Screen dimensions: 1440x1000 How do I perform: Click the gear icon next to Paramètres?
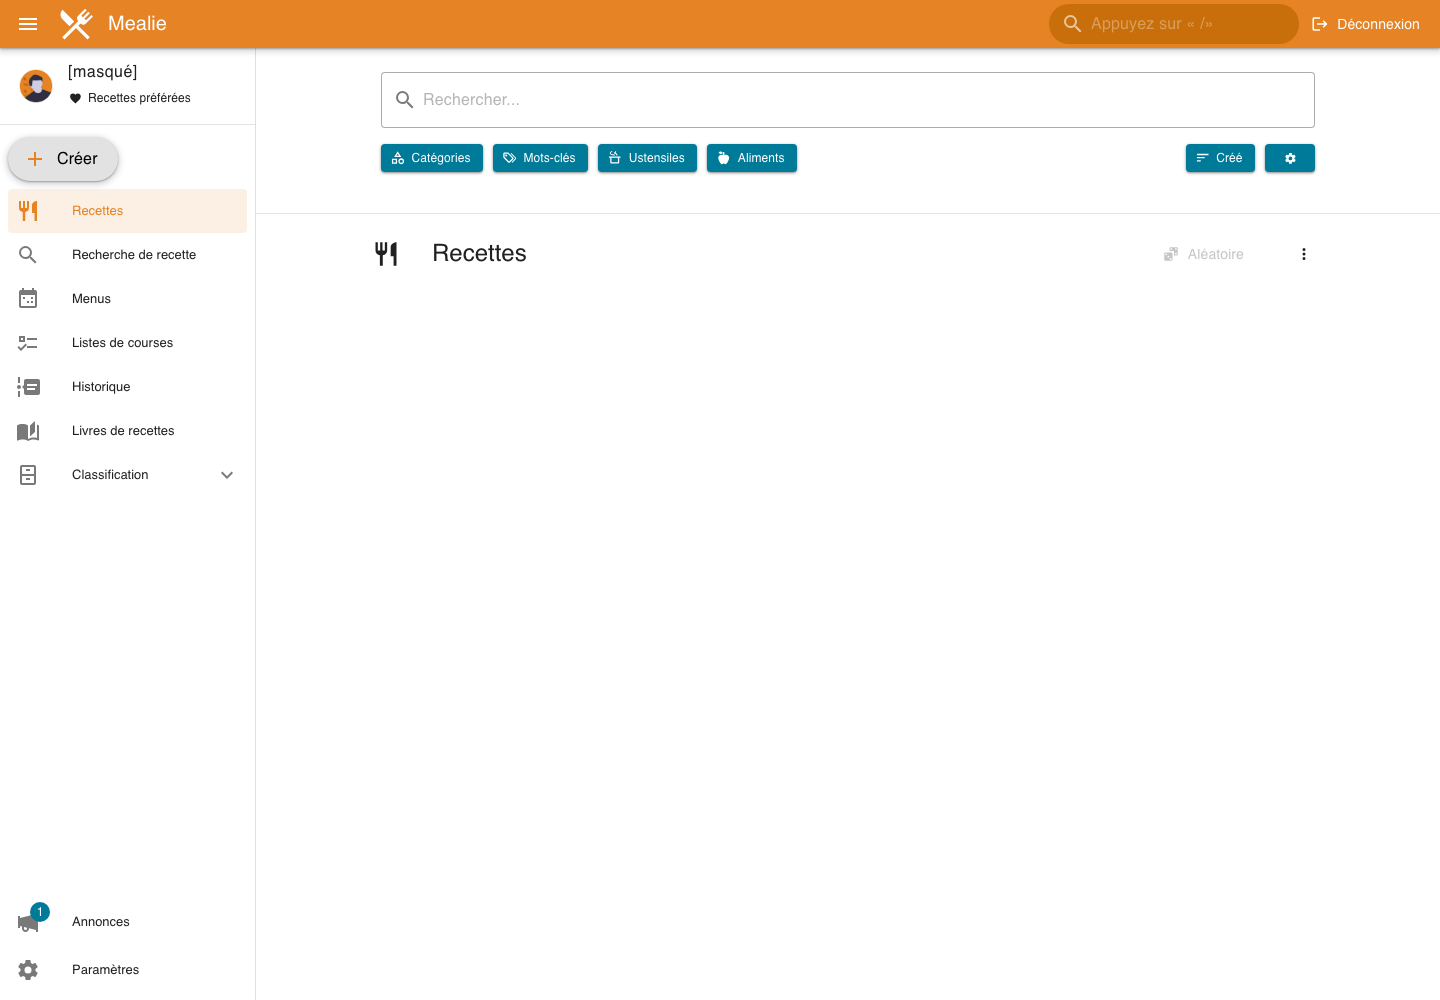tap(28, 970)
